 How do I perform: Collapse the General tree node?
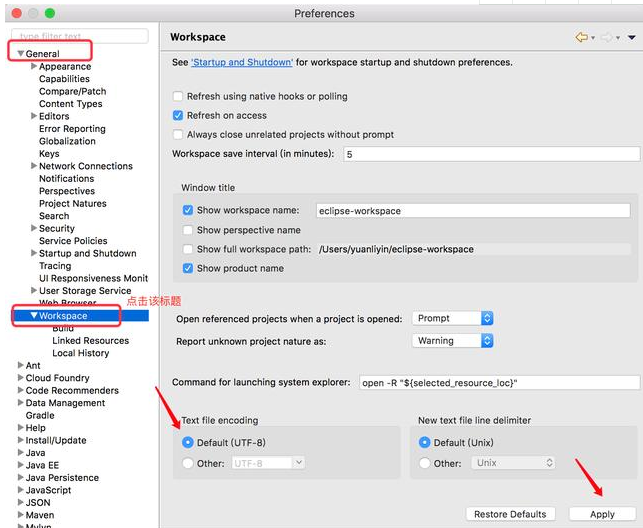20,54
